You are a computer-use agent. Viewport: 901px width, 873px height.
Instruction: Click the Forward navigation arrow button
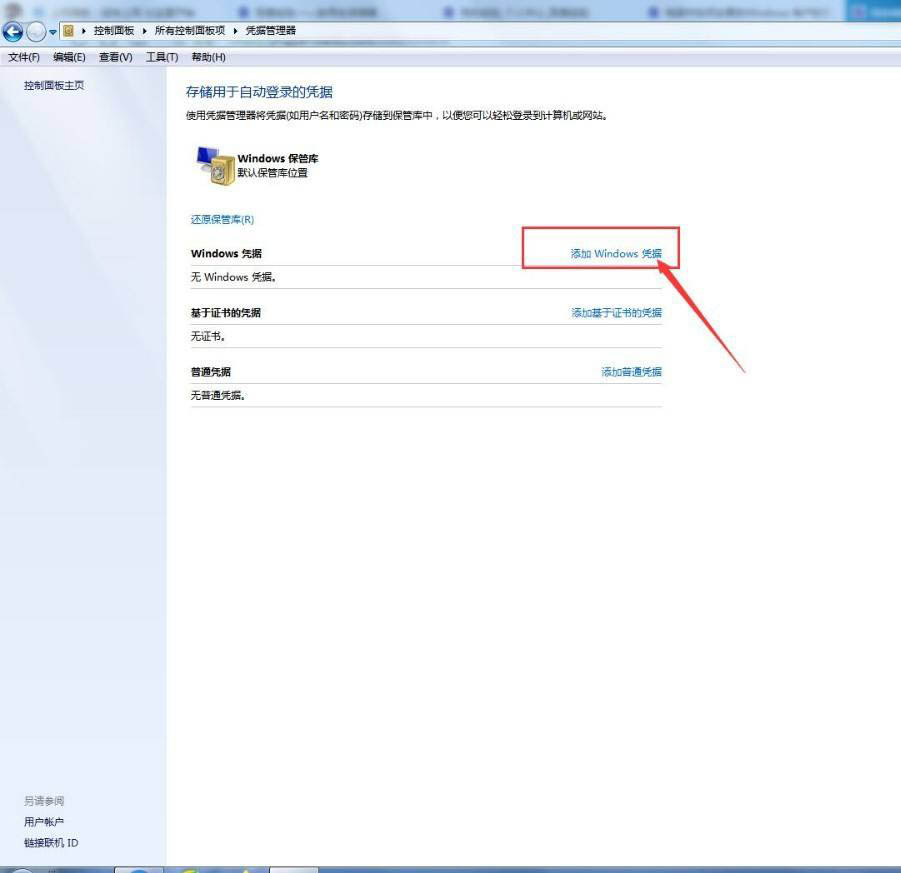pyautogui.click(x=36, y=32)
